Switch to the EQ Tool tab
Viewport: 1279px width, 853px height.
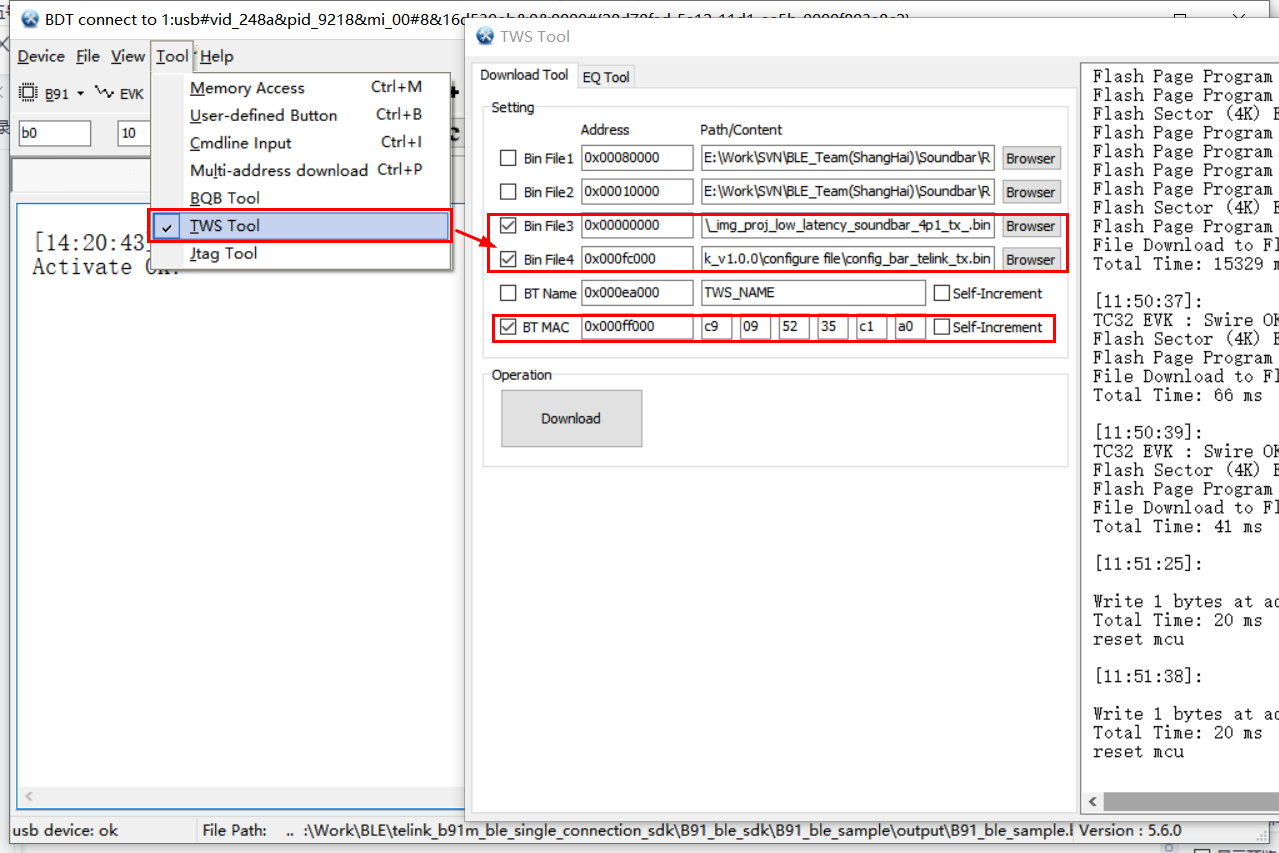coord(605,76)
